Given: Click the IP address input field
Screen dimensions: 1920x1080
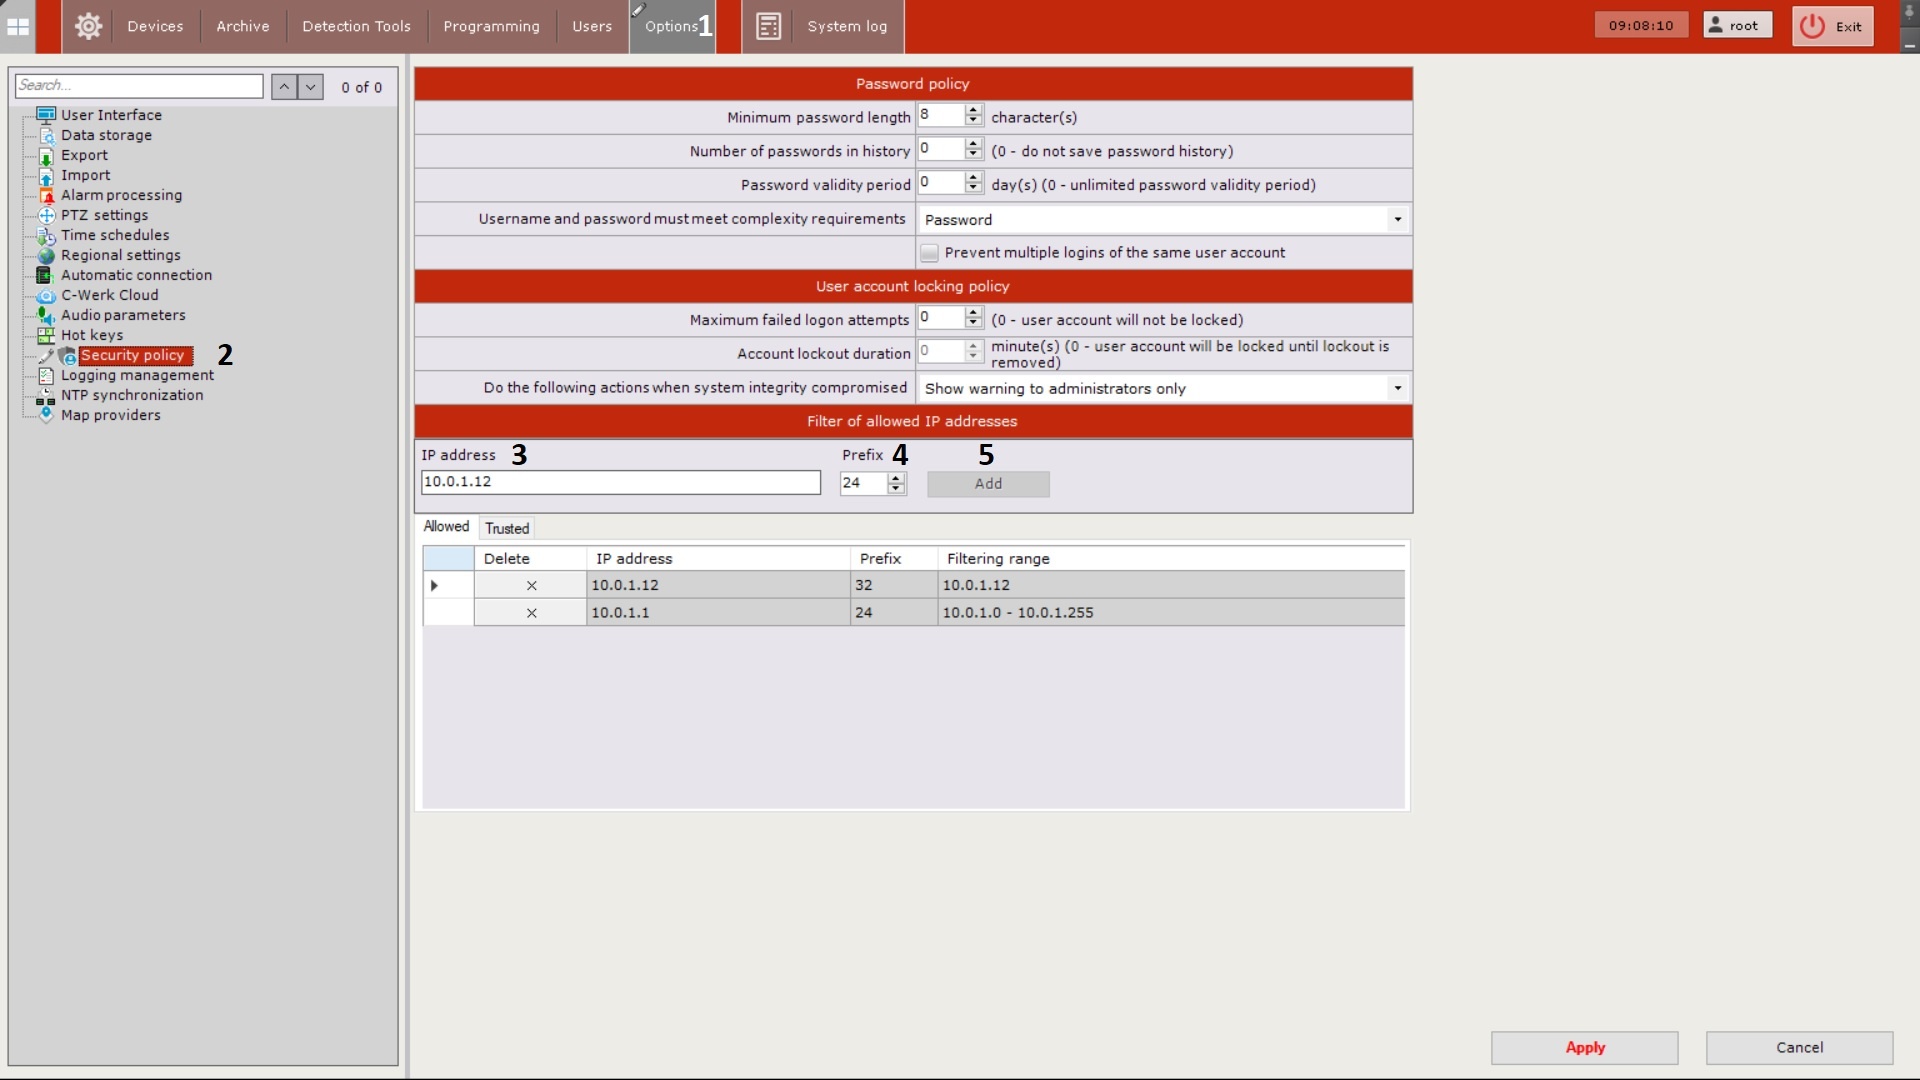Looking at the screenshot, I should 620,482.
